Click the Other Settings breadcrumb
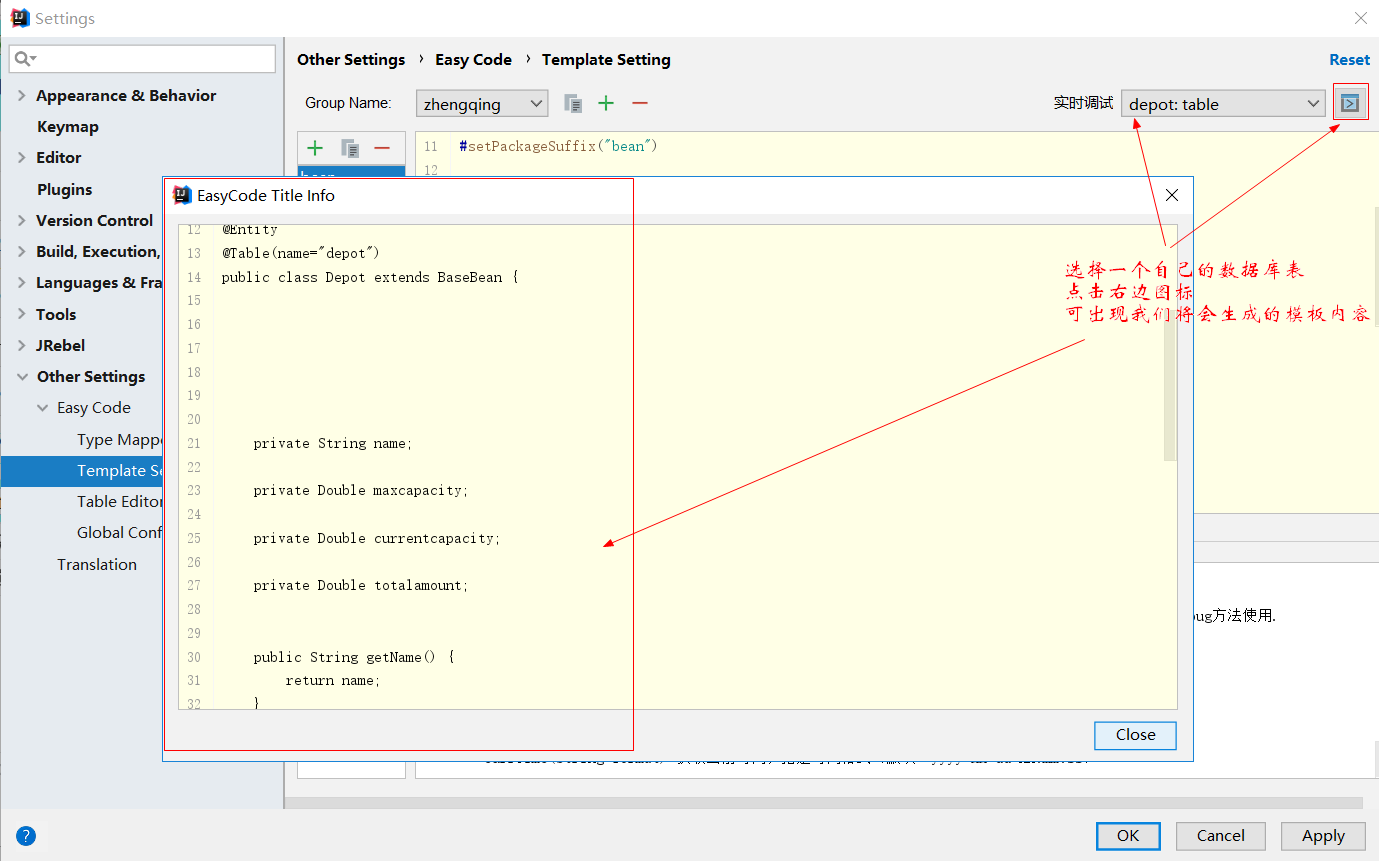This screenshot has height=861, width=1379. point(351,60)
